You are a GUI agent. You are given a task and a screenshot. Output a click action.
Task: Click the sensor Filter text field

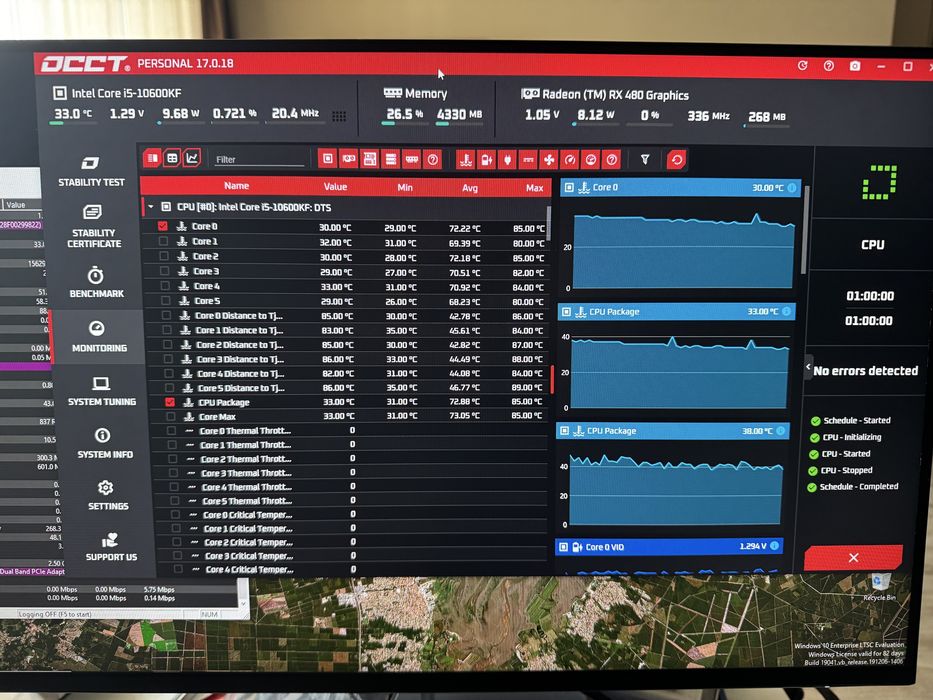258,160
